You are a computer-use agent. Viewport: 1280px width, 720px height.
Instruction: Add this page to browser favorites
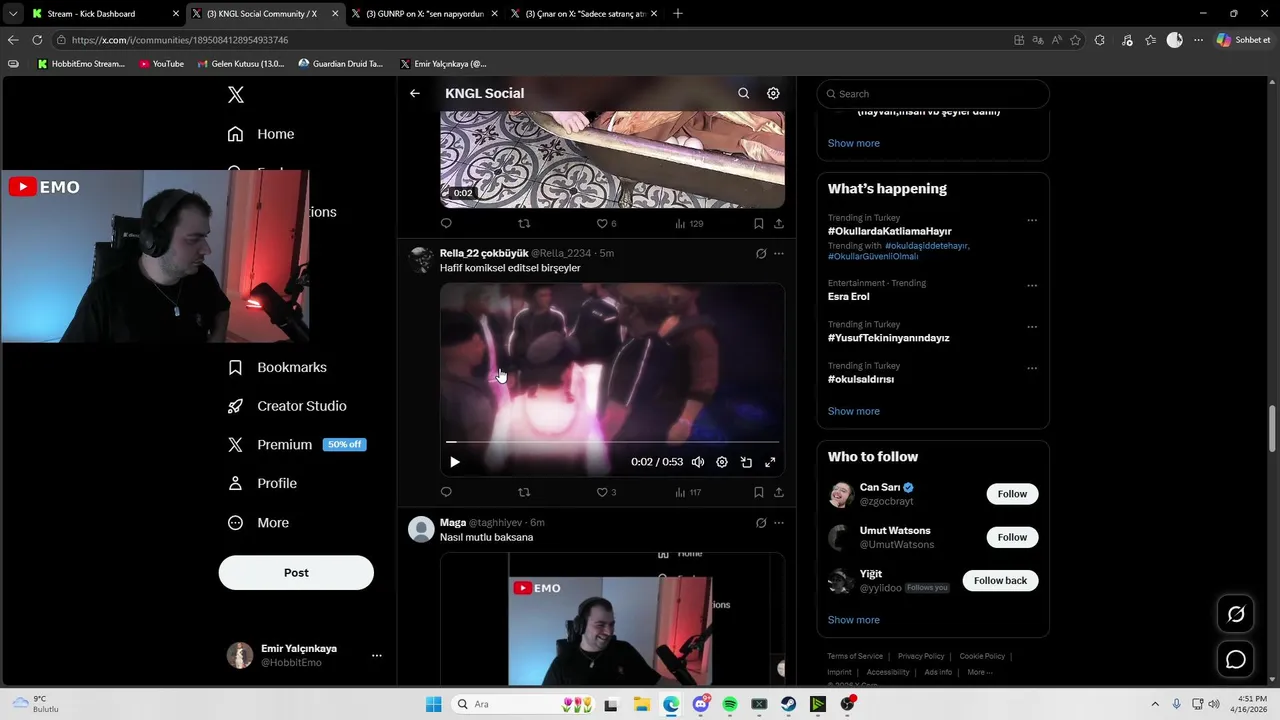[x=1075, y=40]
